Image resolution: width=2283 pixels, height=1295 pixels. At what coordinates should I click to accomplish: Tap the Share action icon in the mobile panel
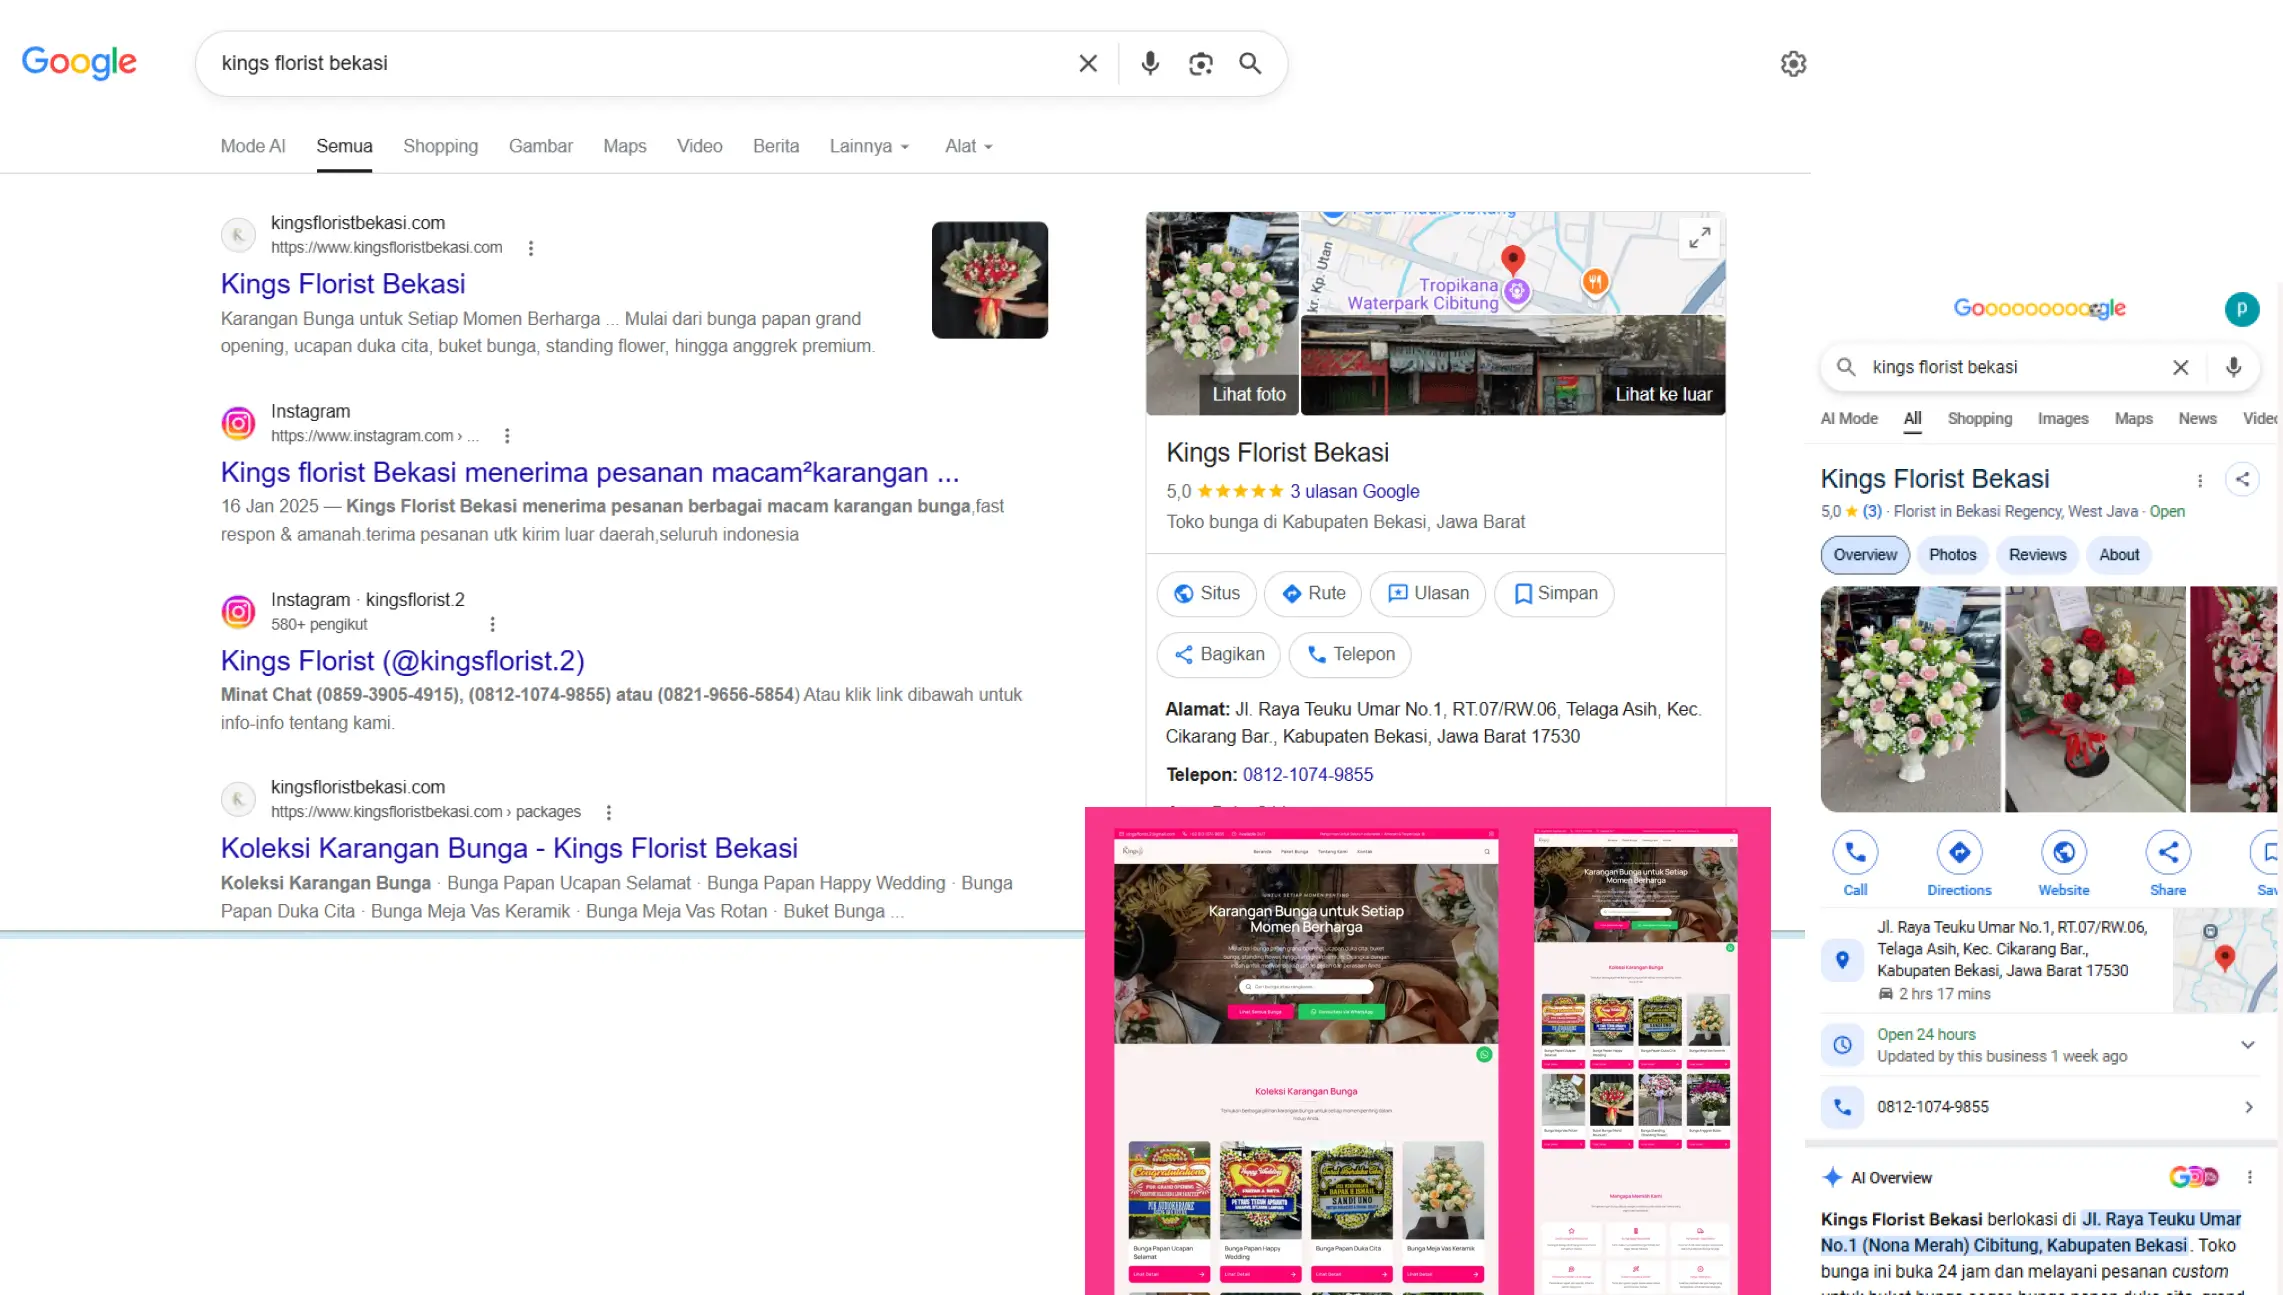click(x=2168, y=853)
